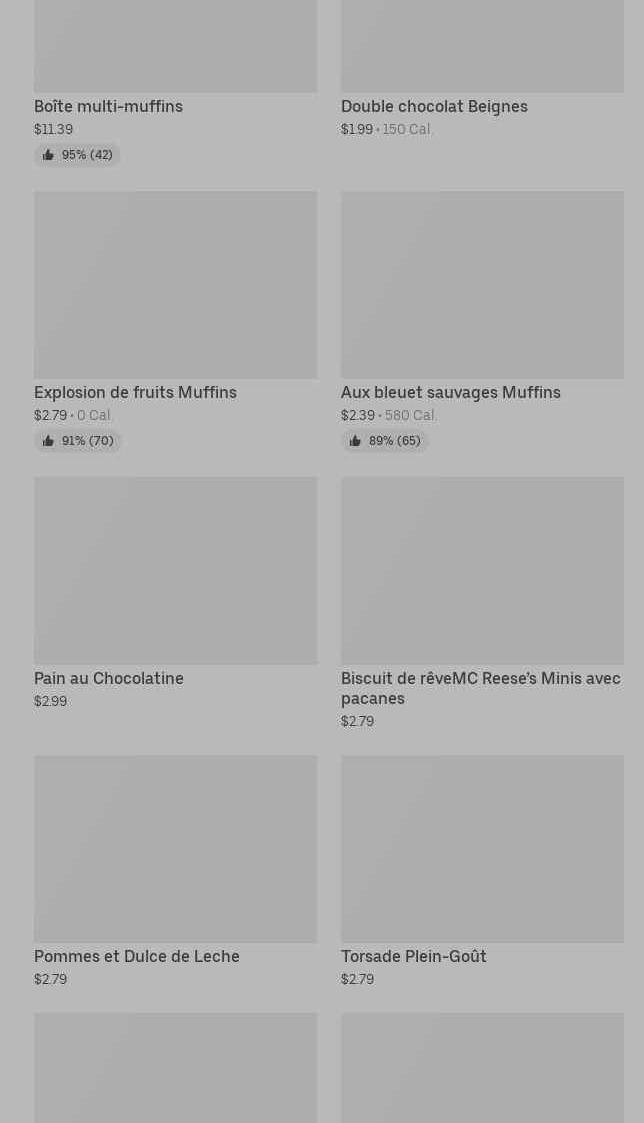Open the Torsade Plein-Goût product image
The height and width of the screenshot is (1123, 644).
[482, 849]
